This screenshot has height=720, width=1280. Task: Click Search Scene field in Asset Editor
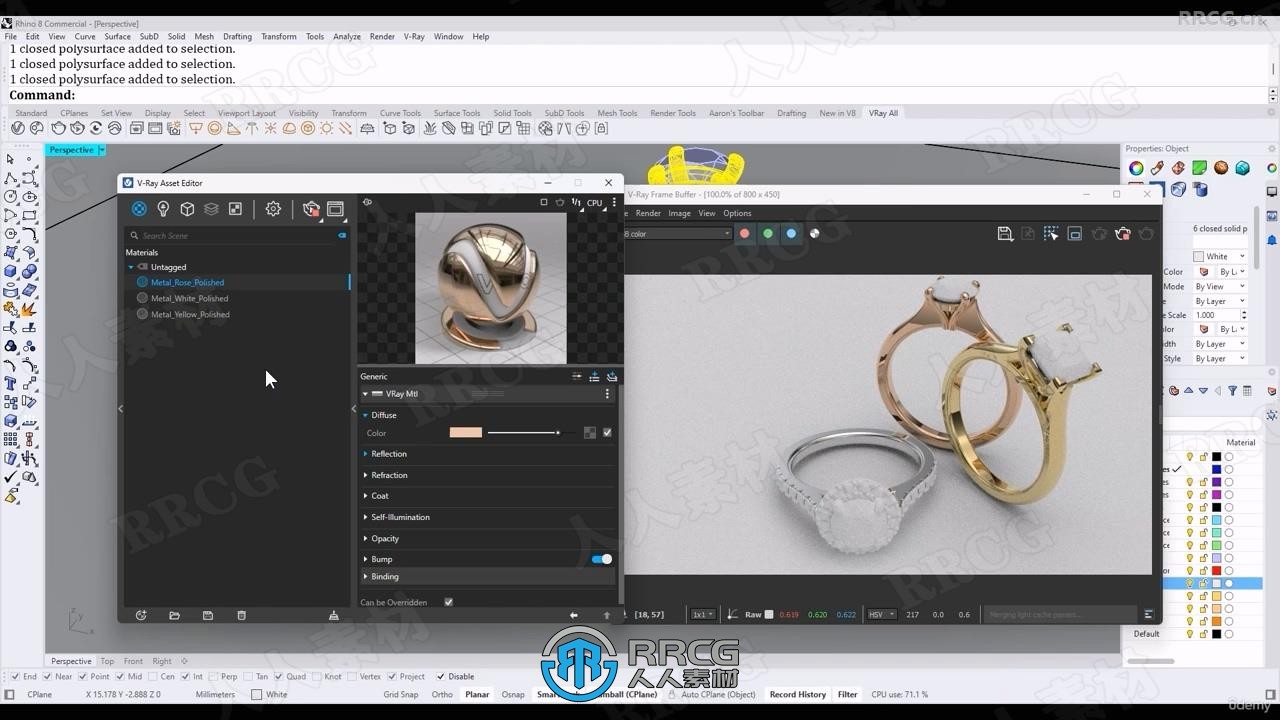pyautogui.click(x=237, y=236)
